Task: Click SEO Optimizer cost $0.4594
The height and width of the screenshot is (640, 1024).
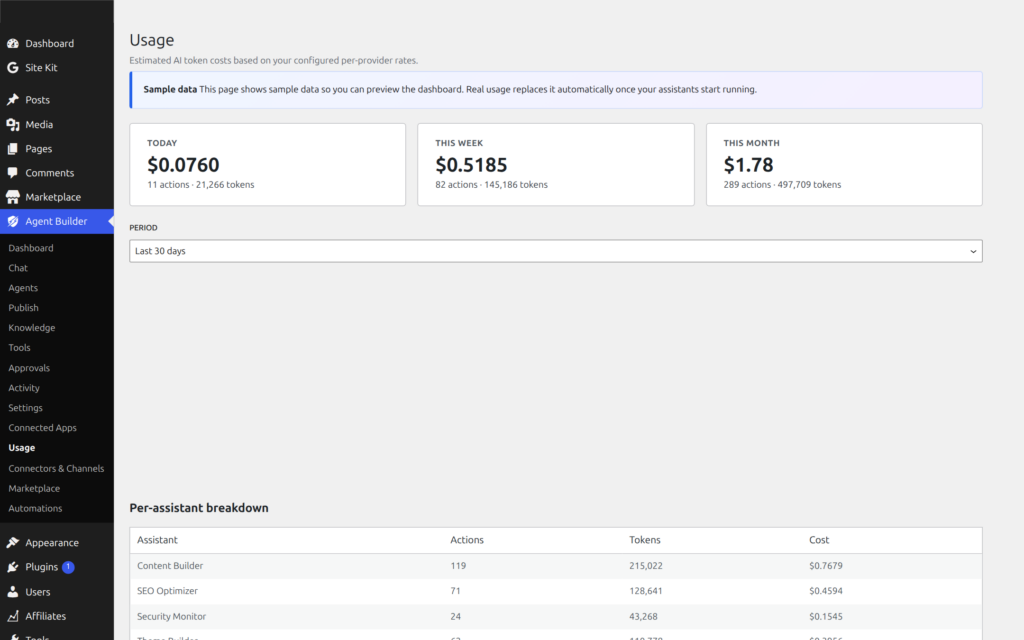Action: [826, 591]
